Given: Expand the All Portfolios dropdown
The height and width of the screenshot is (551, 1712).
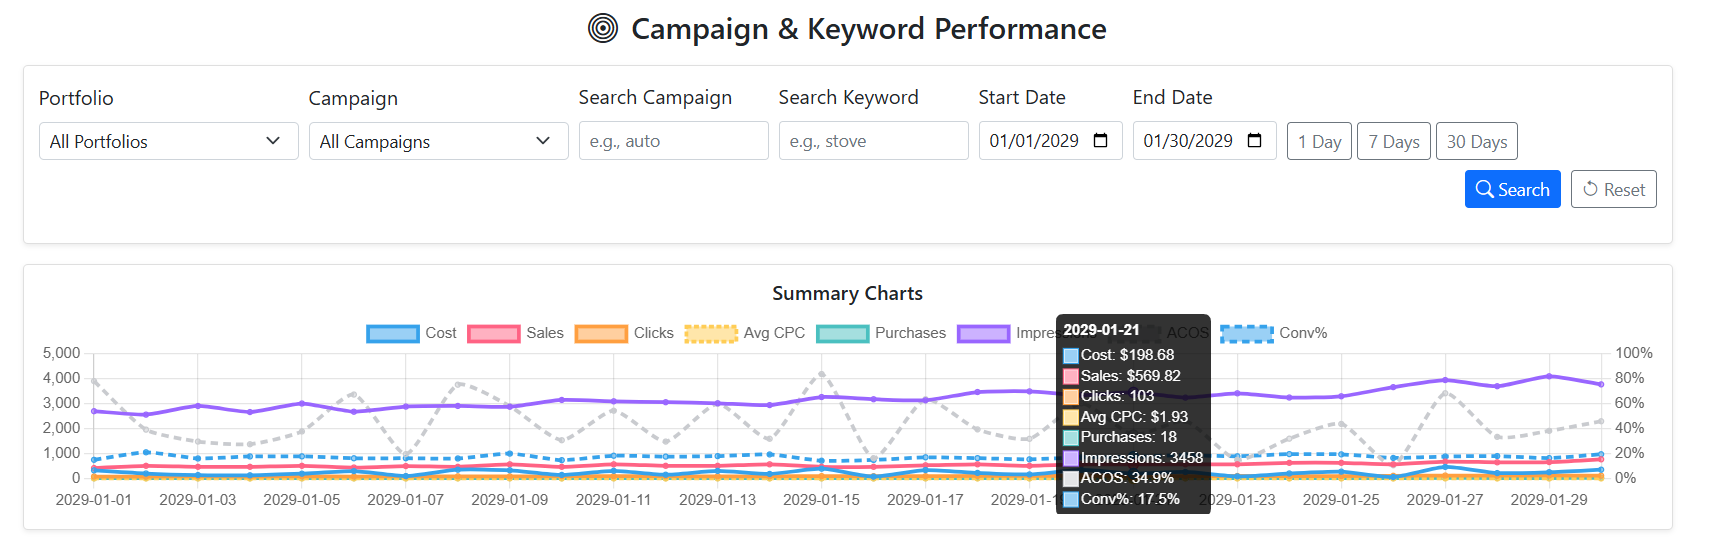Looking at the screenshot, I should pos(168,142).
